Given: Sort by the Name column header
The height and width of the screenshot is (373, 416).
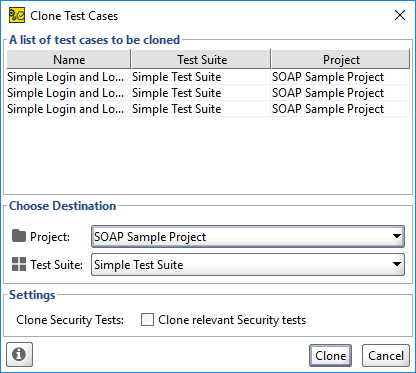Looking at the screenshot, I should point(69,59).
